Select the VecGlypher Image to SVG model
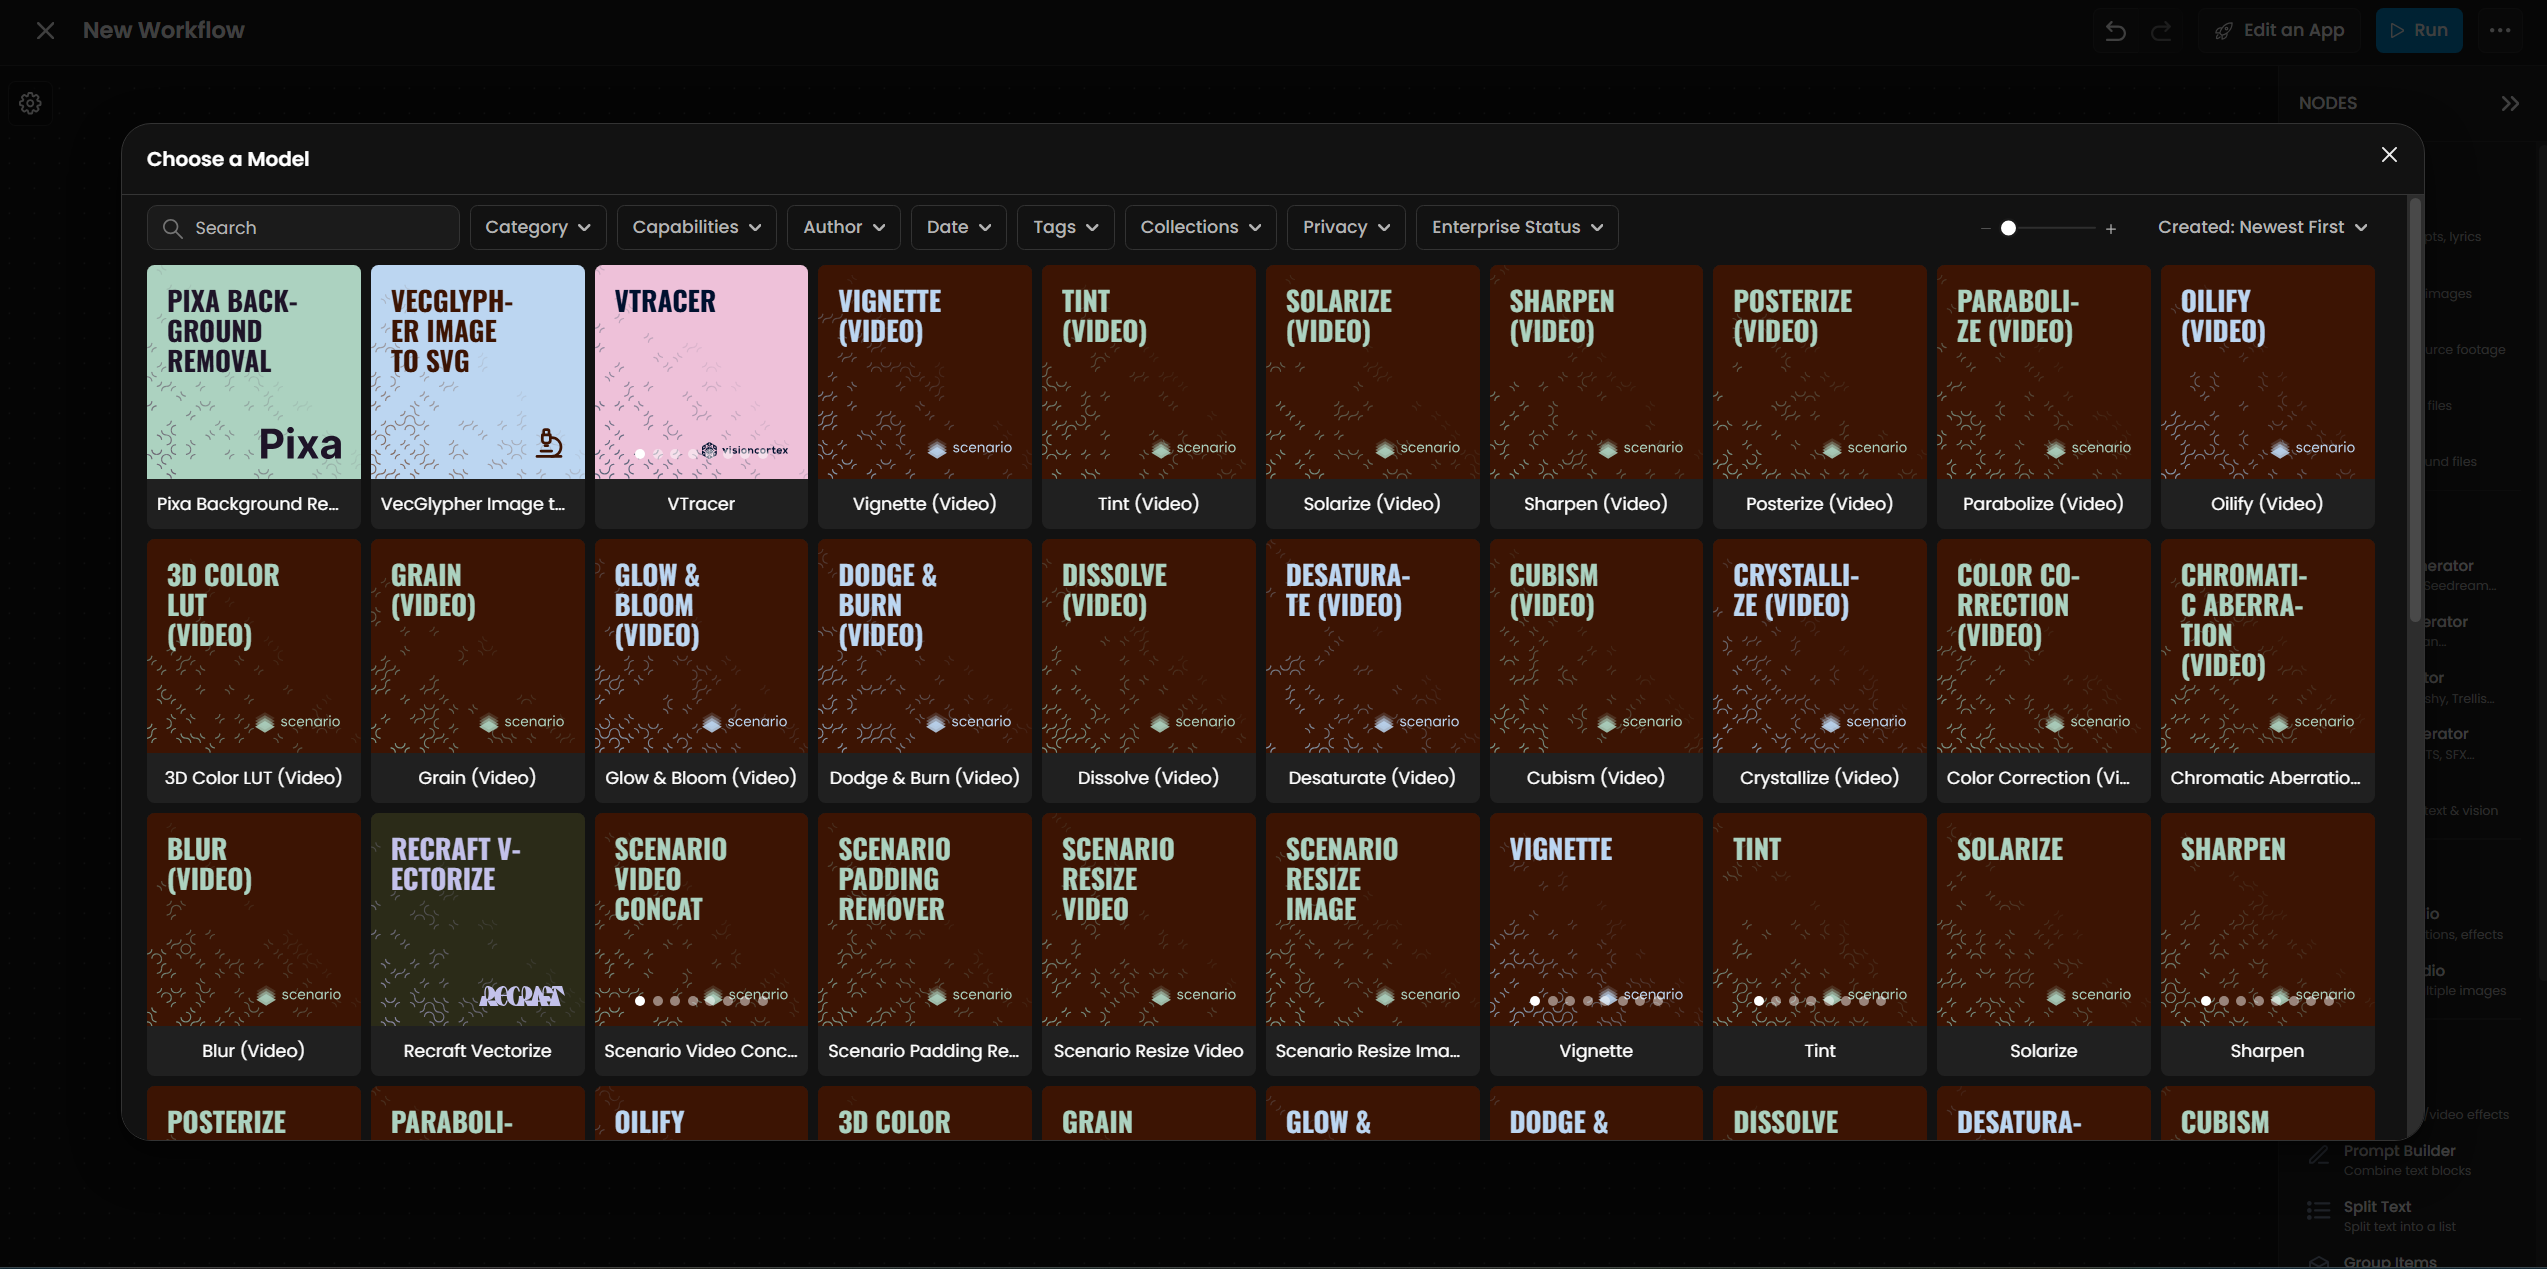This screenshot has width=2547, height=1269. point(478,397)
